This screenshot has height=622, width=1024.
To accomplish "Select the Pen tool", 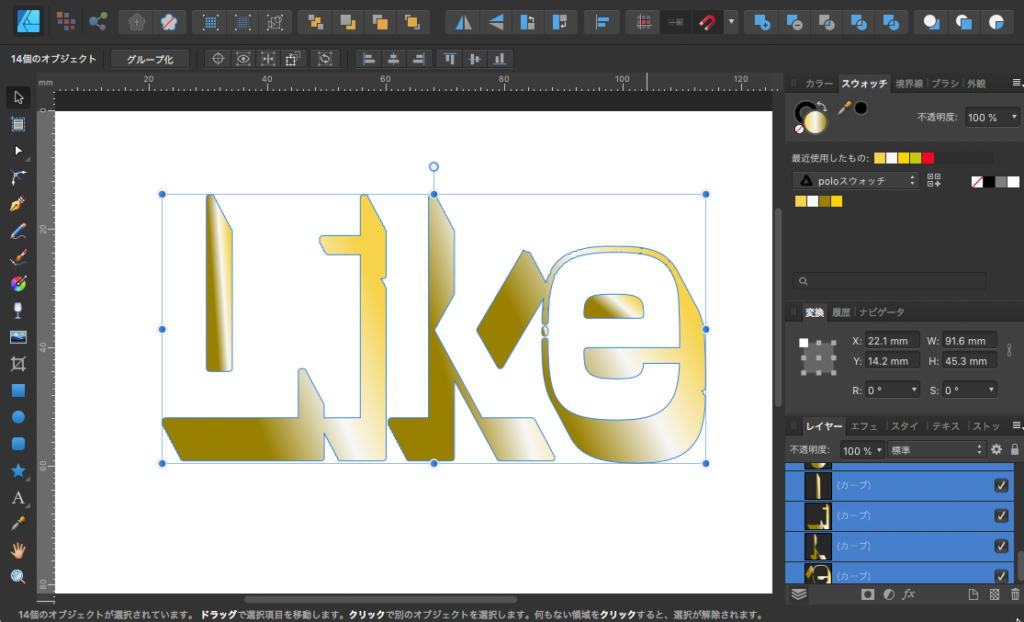I will pos(17,204).
